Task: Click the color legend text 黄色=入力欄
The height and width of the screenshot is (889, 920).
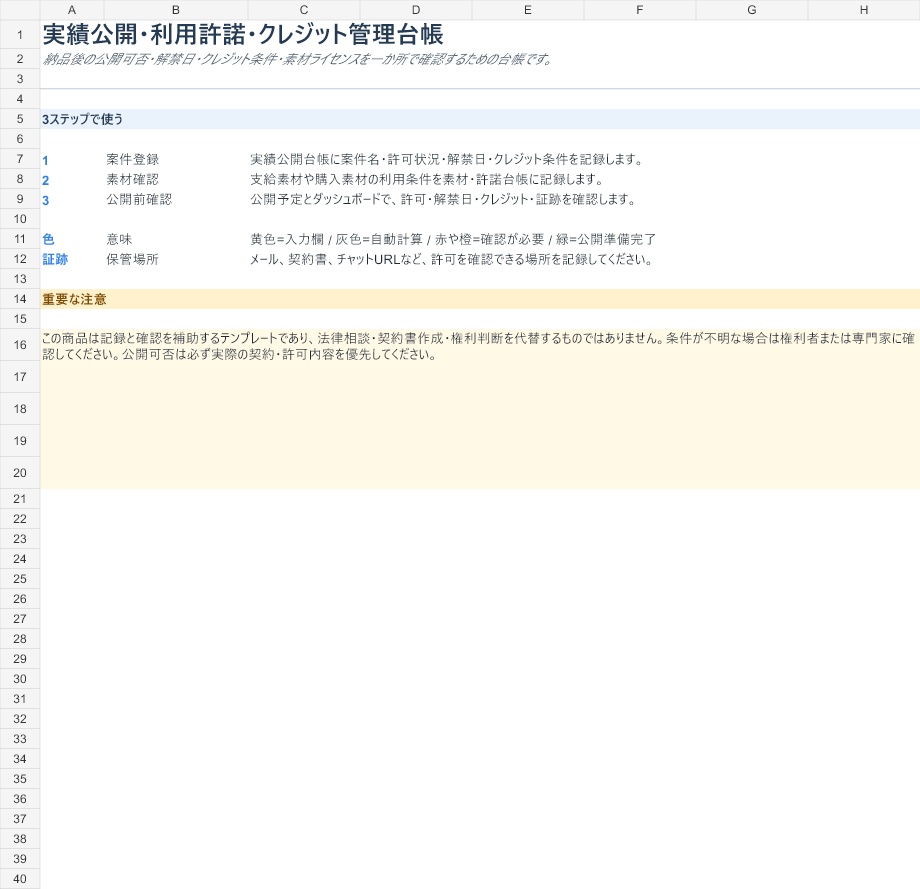Action: coord(453,239)
